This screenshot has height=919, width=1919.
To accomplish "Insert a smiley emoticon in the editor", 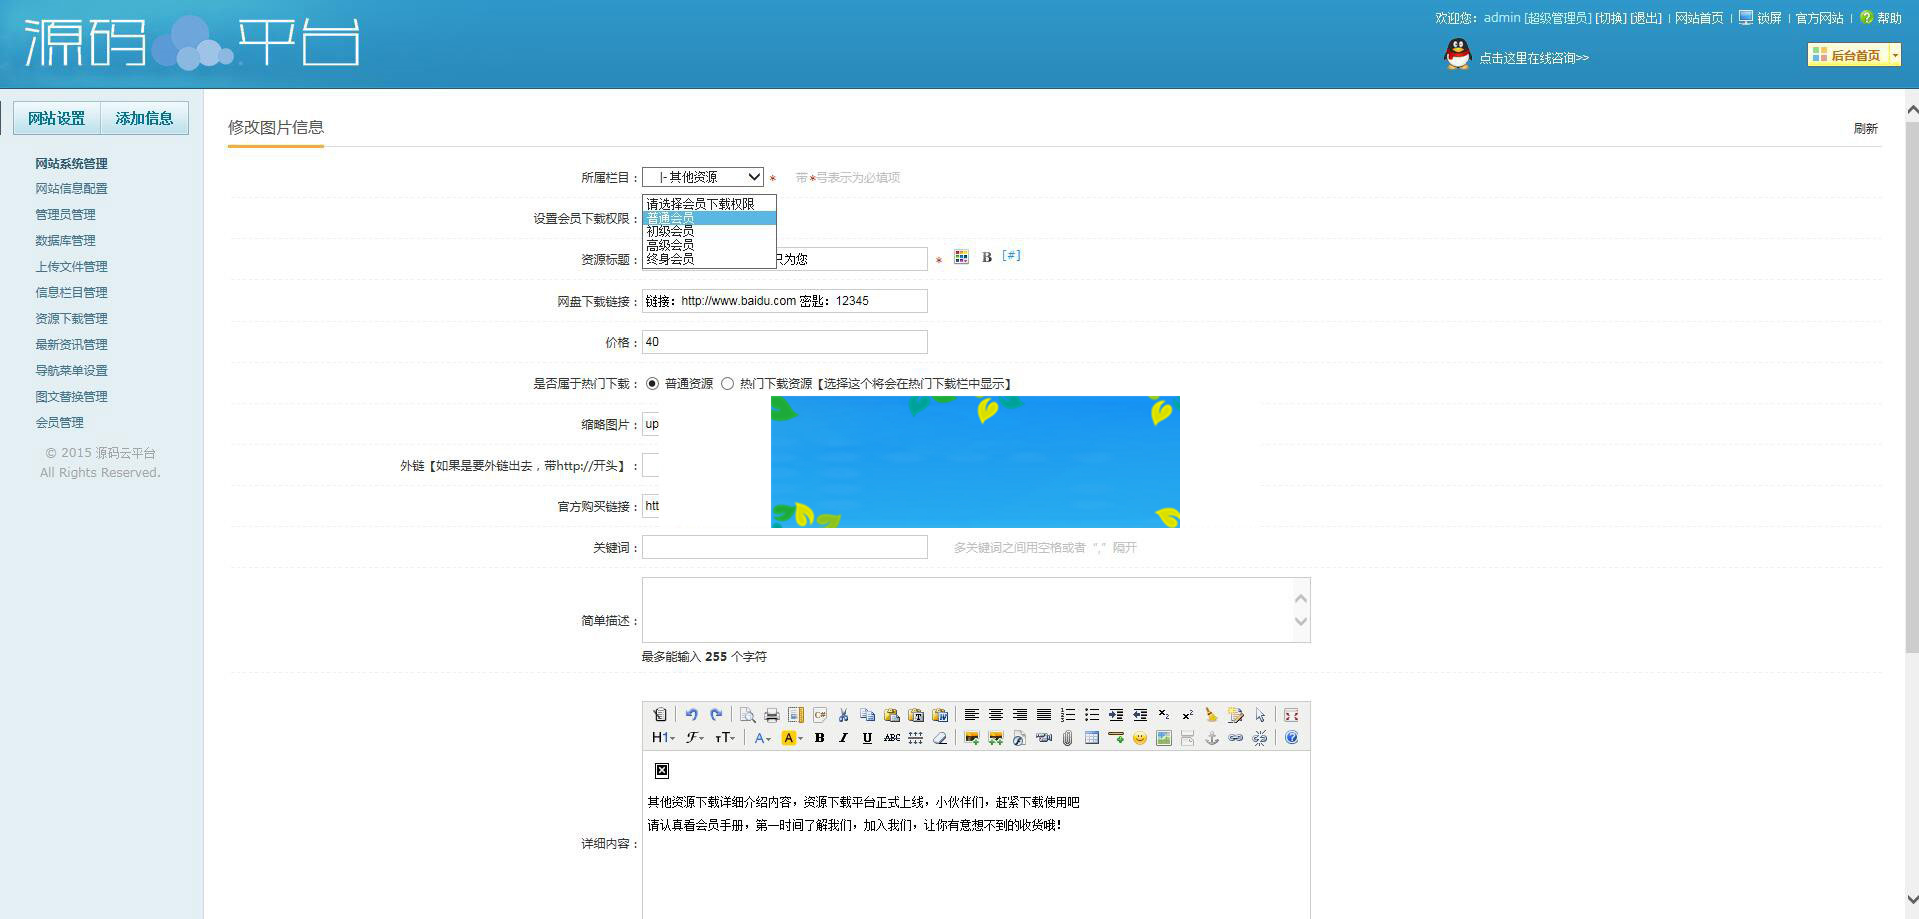I will coord(1140,737).
